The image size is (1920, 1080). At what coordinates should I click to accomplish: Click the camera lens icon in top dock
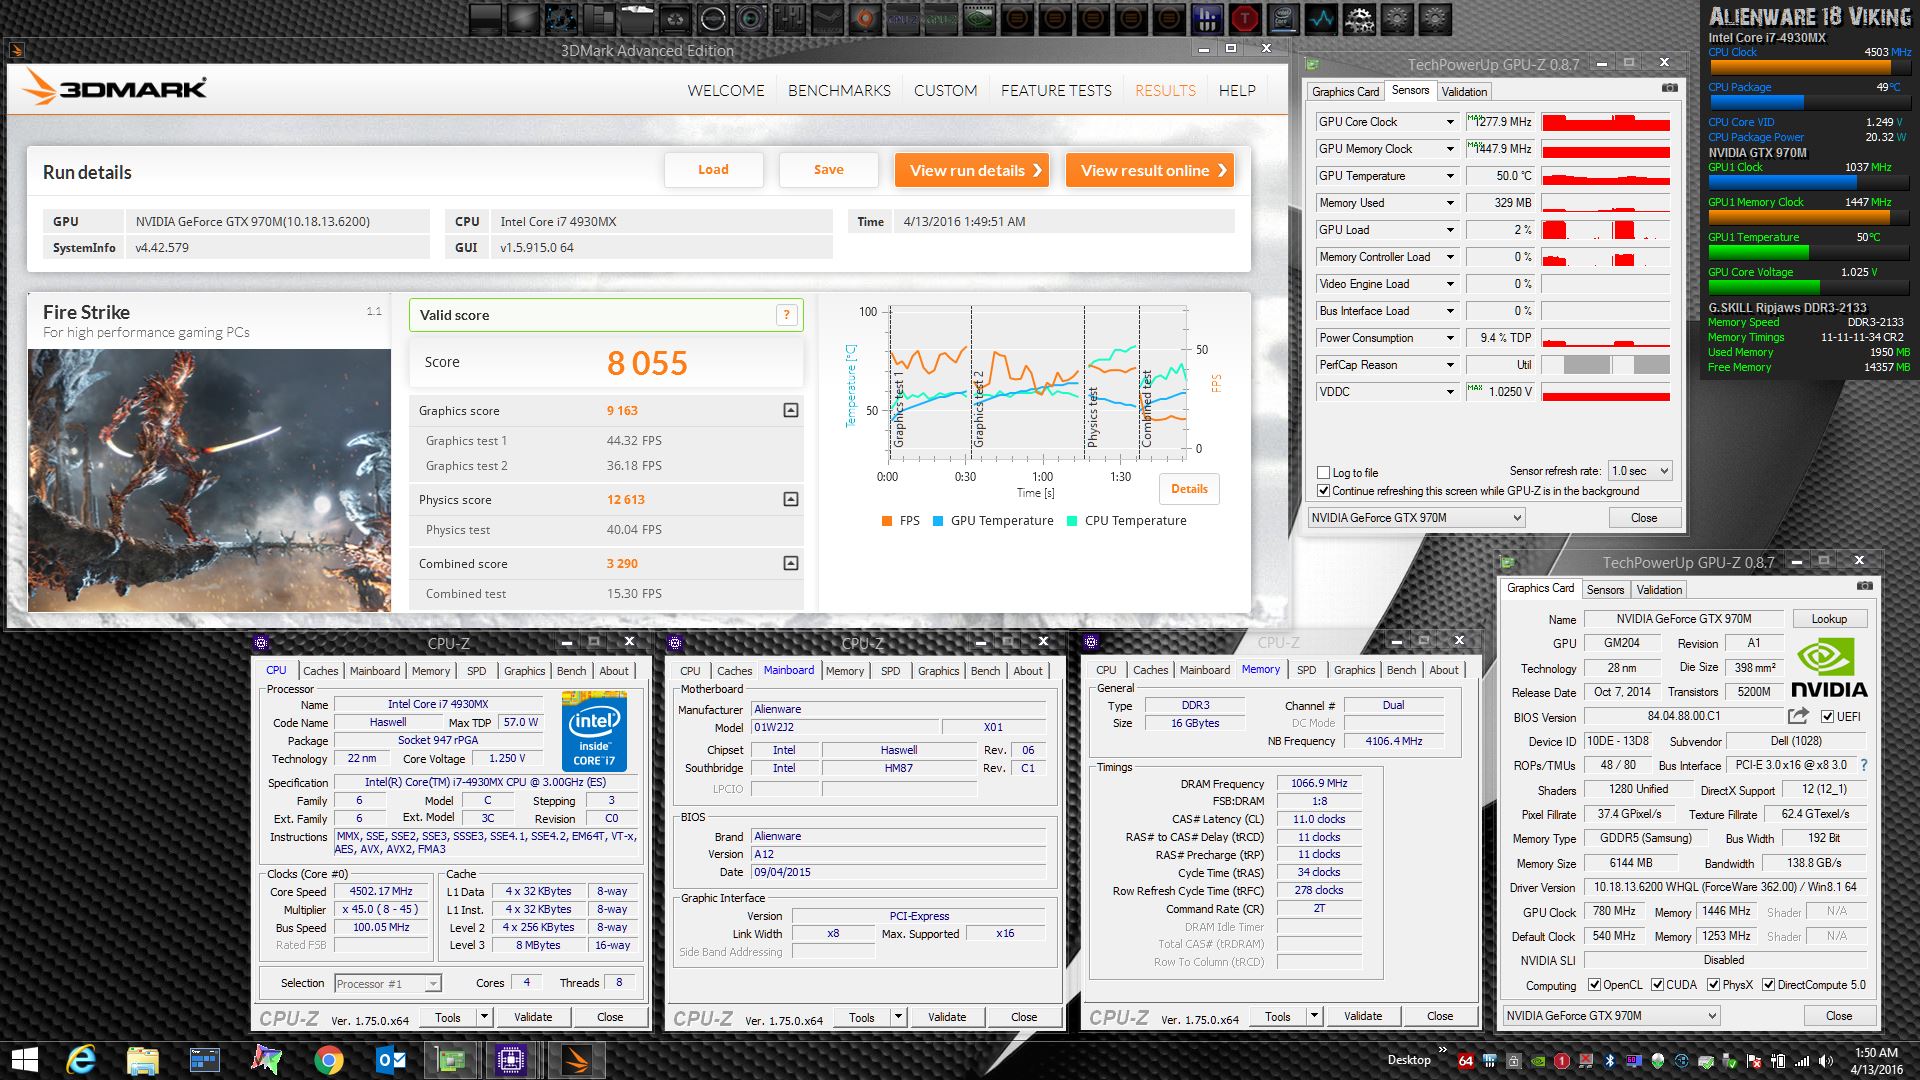click(x=751, y=18)
